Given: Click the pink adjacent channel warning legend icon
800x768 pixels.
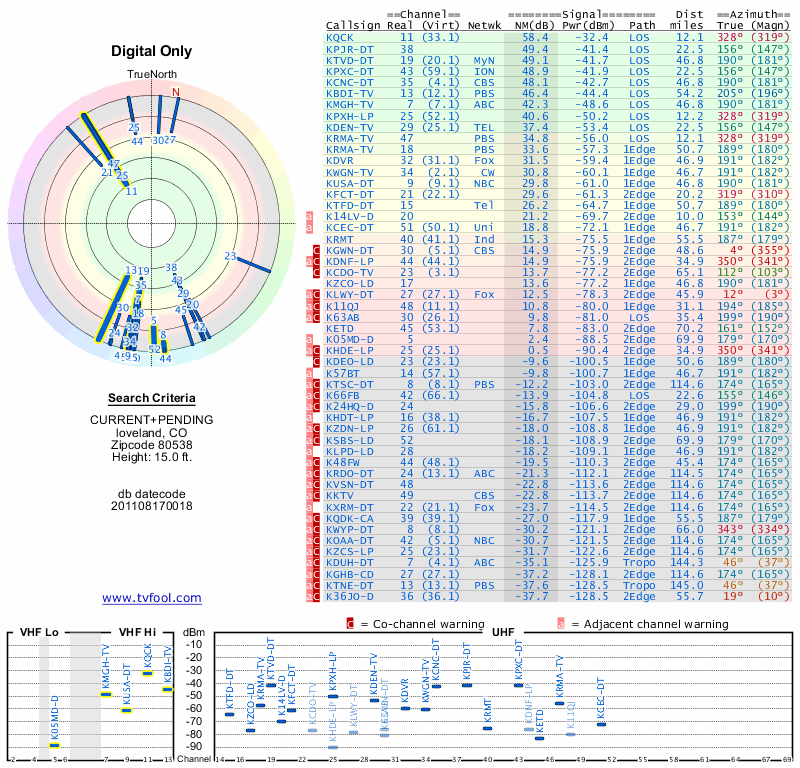Looking at the screenshot, I should pyautogui.click(x=561, y=624).
